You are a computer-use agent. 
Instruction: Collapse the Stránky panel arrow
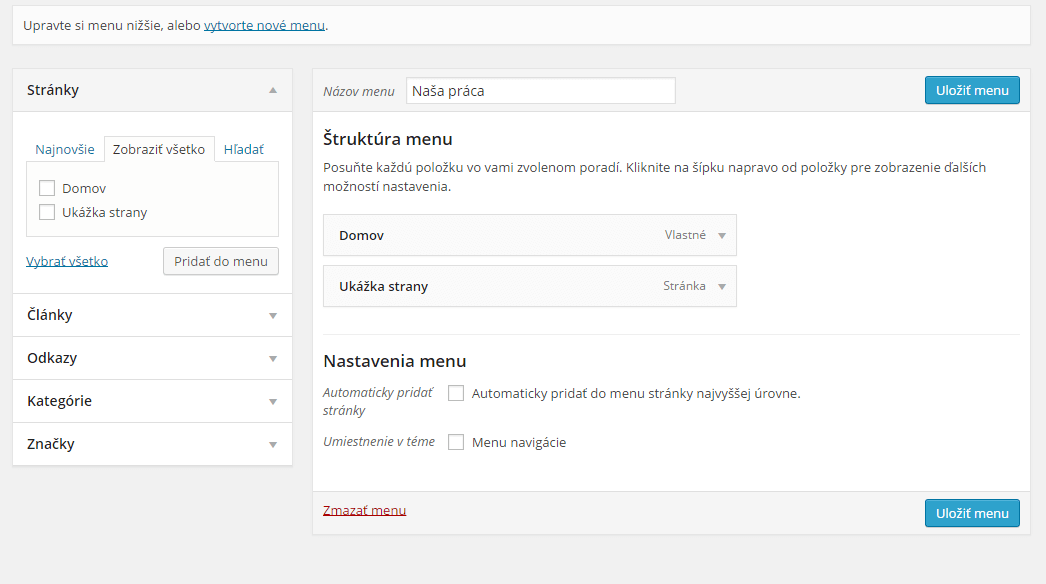click(x=273, y=90)
